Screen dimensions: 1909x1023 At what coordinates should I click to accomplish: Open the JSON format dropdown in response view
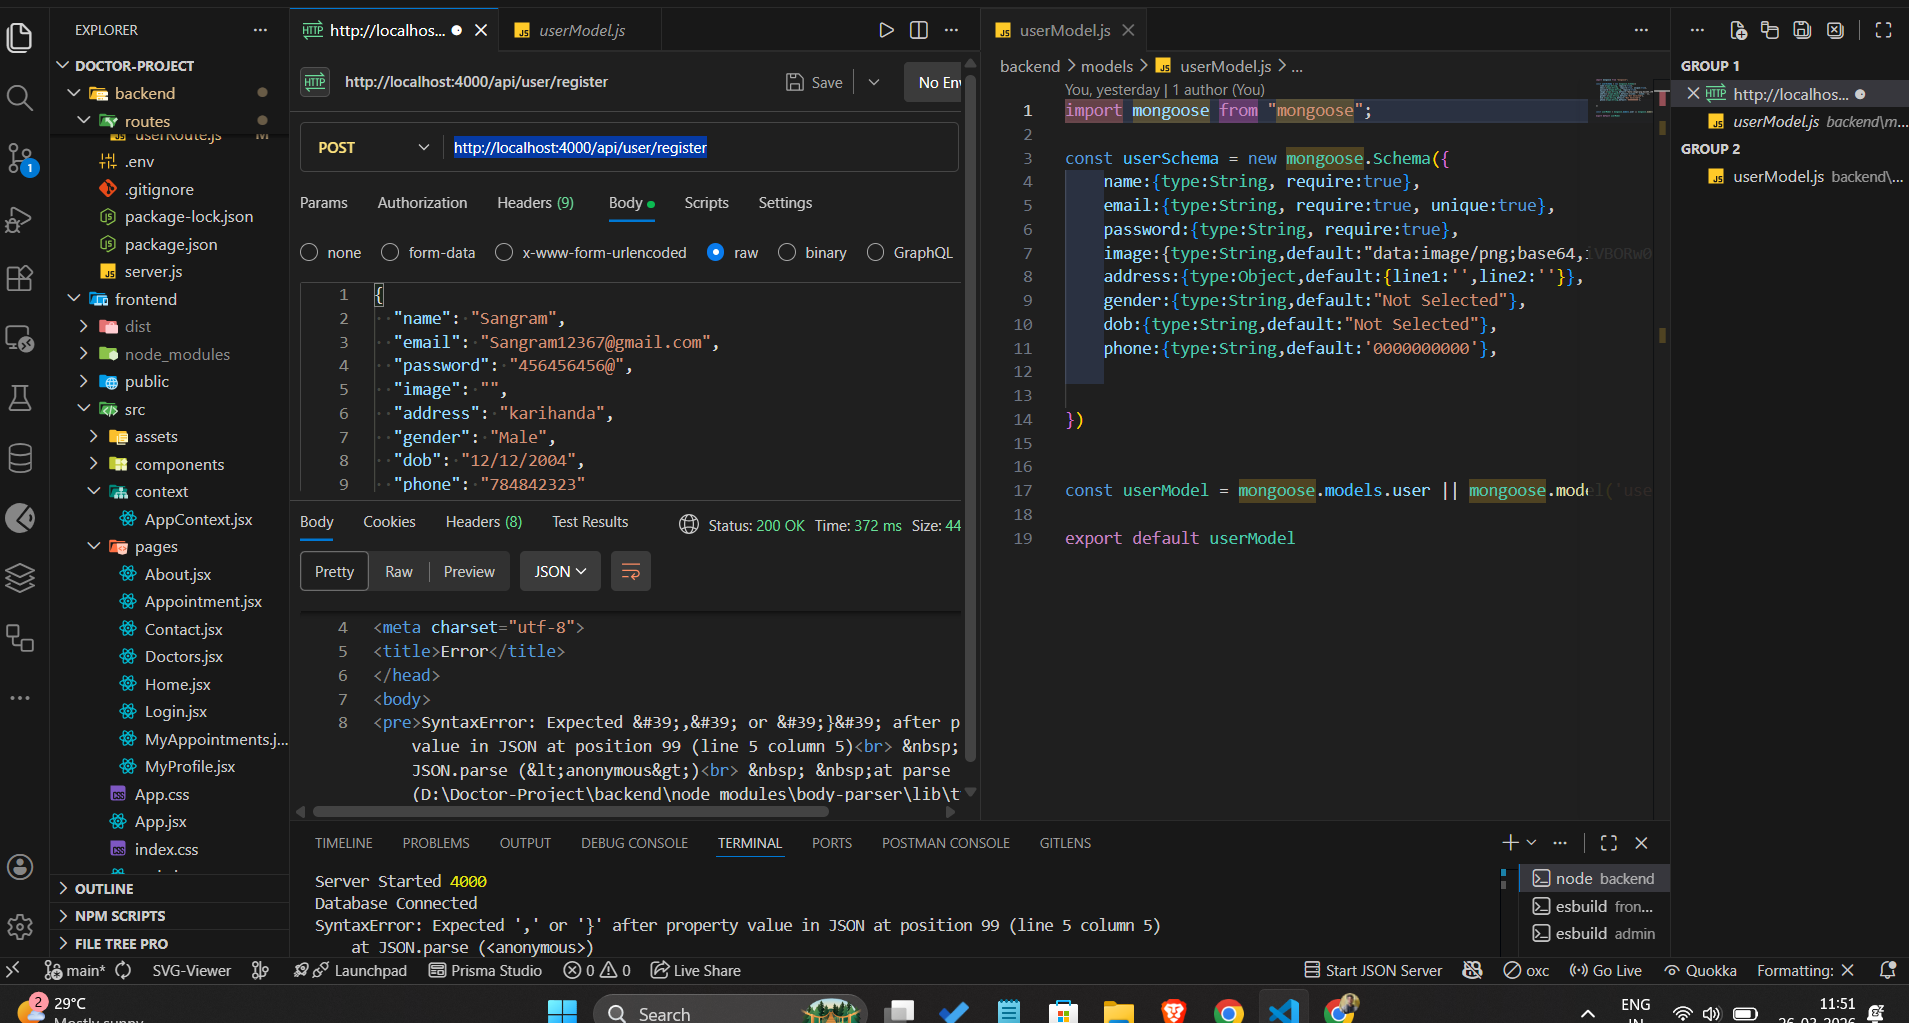pyautogui.click(x=559, y=571)
